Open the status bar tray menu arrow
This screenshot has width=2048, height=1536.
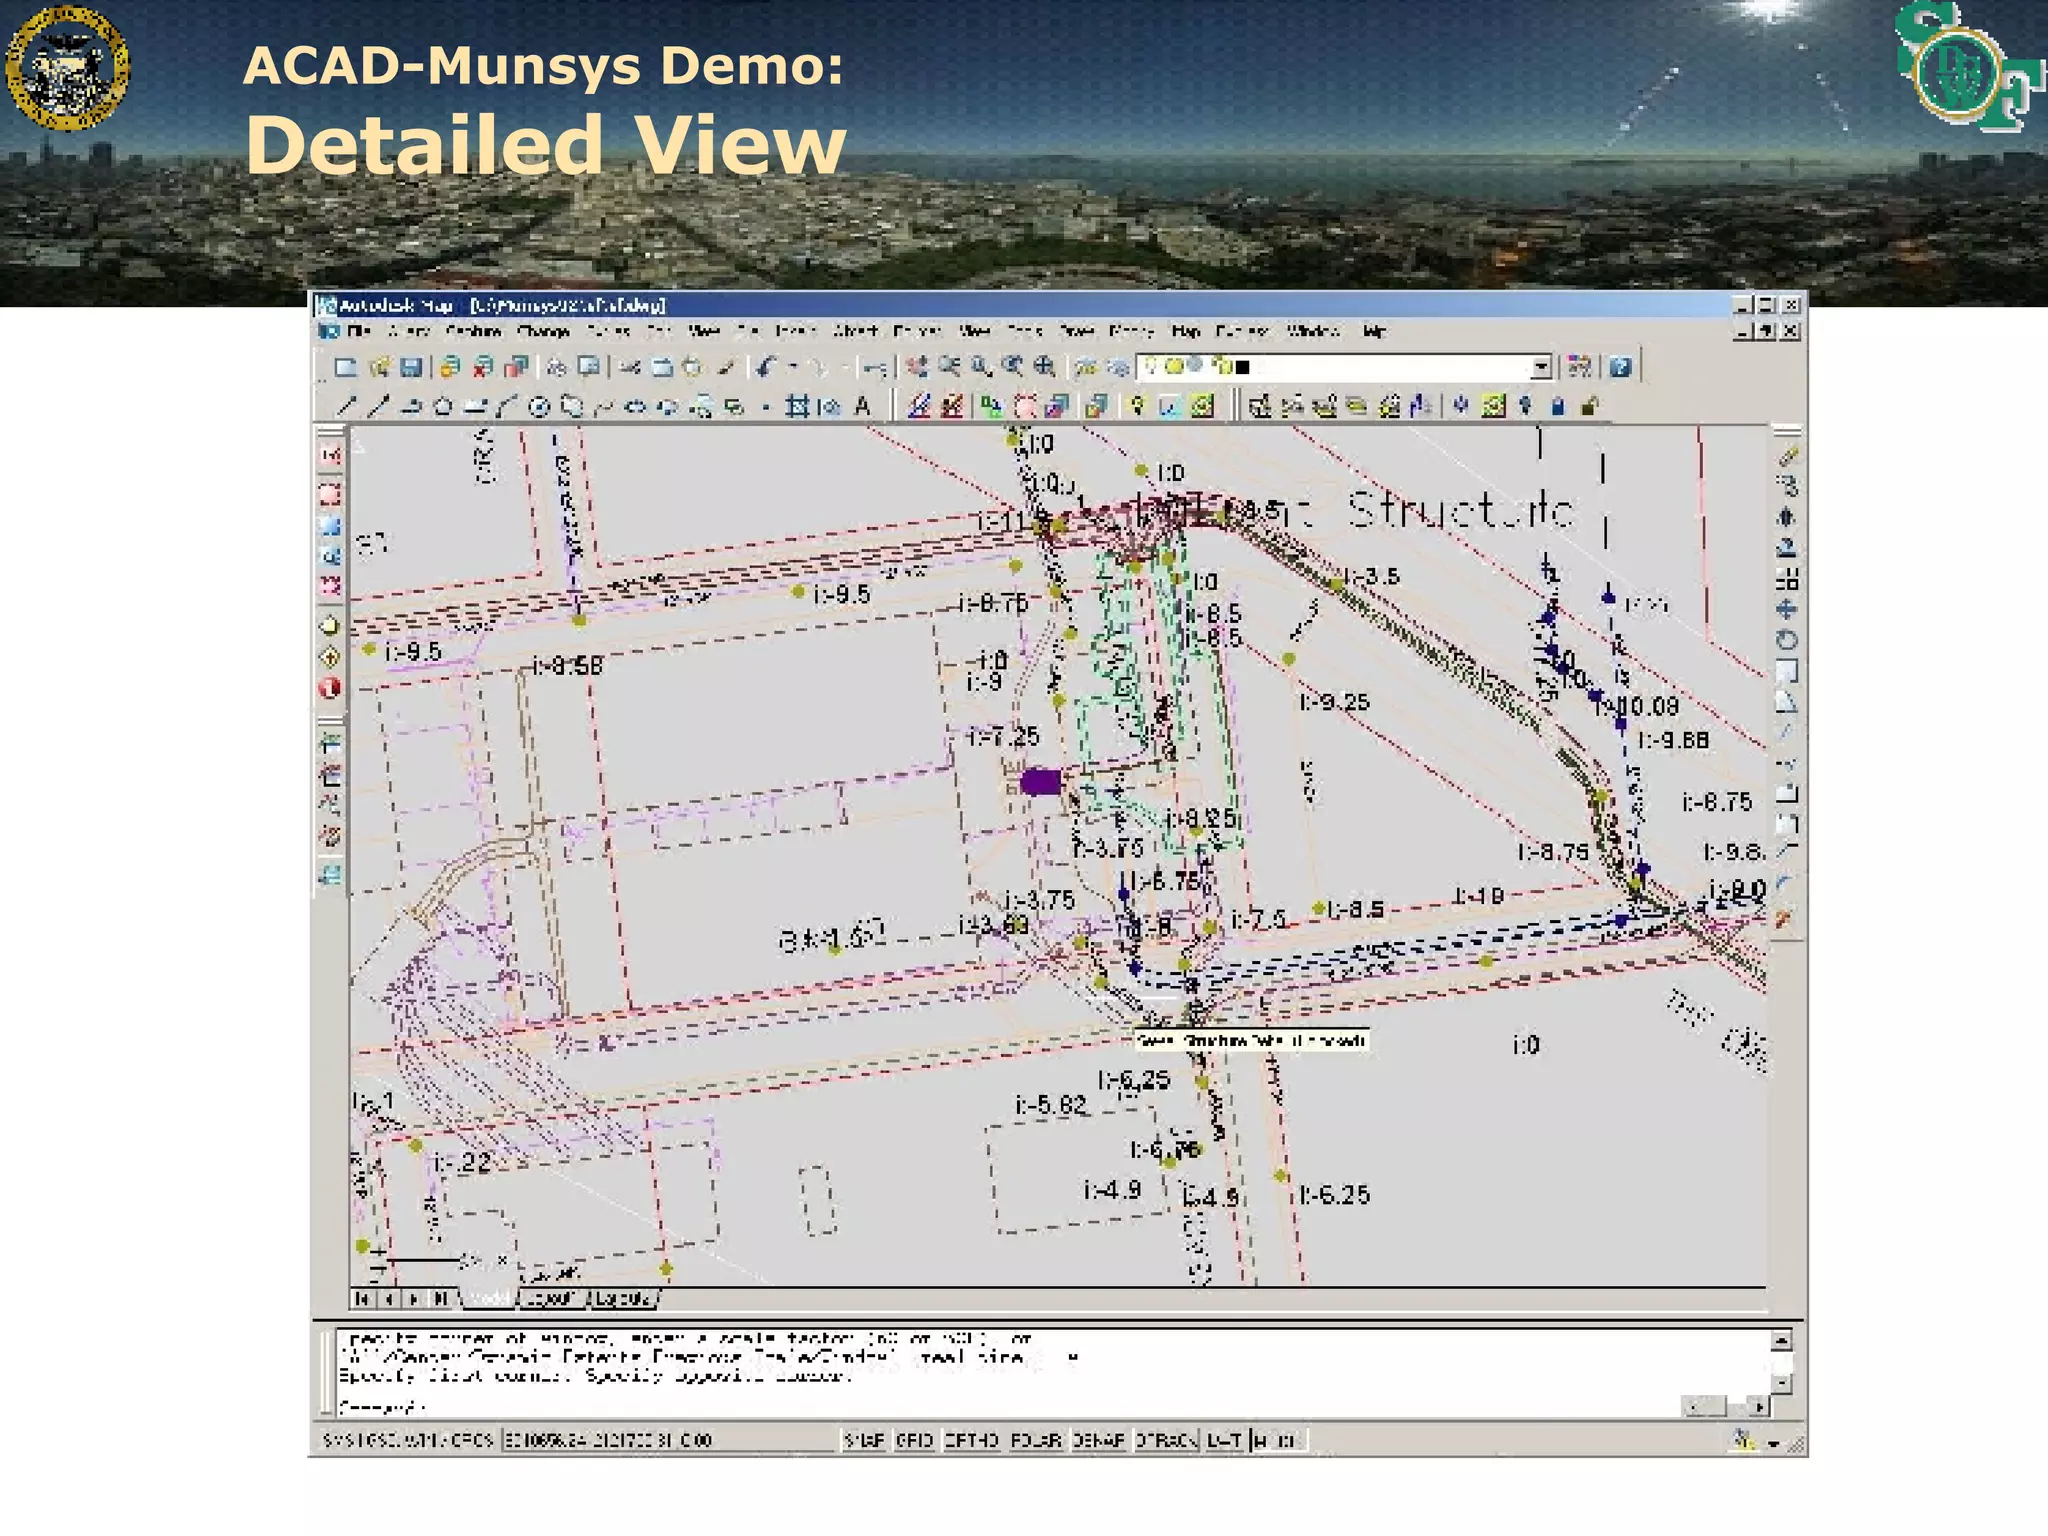pos(1773,1443)
